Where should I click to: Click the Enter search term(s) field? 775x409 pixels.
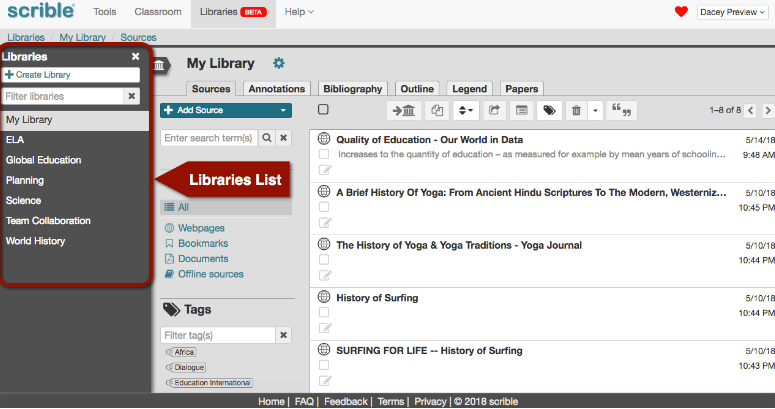[209, 138]
